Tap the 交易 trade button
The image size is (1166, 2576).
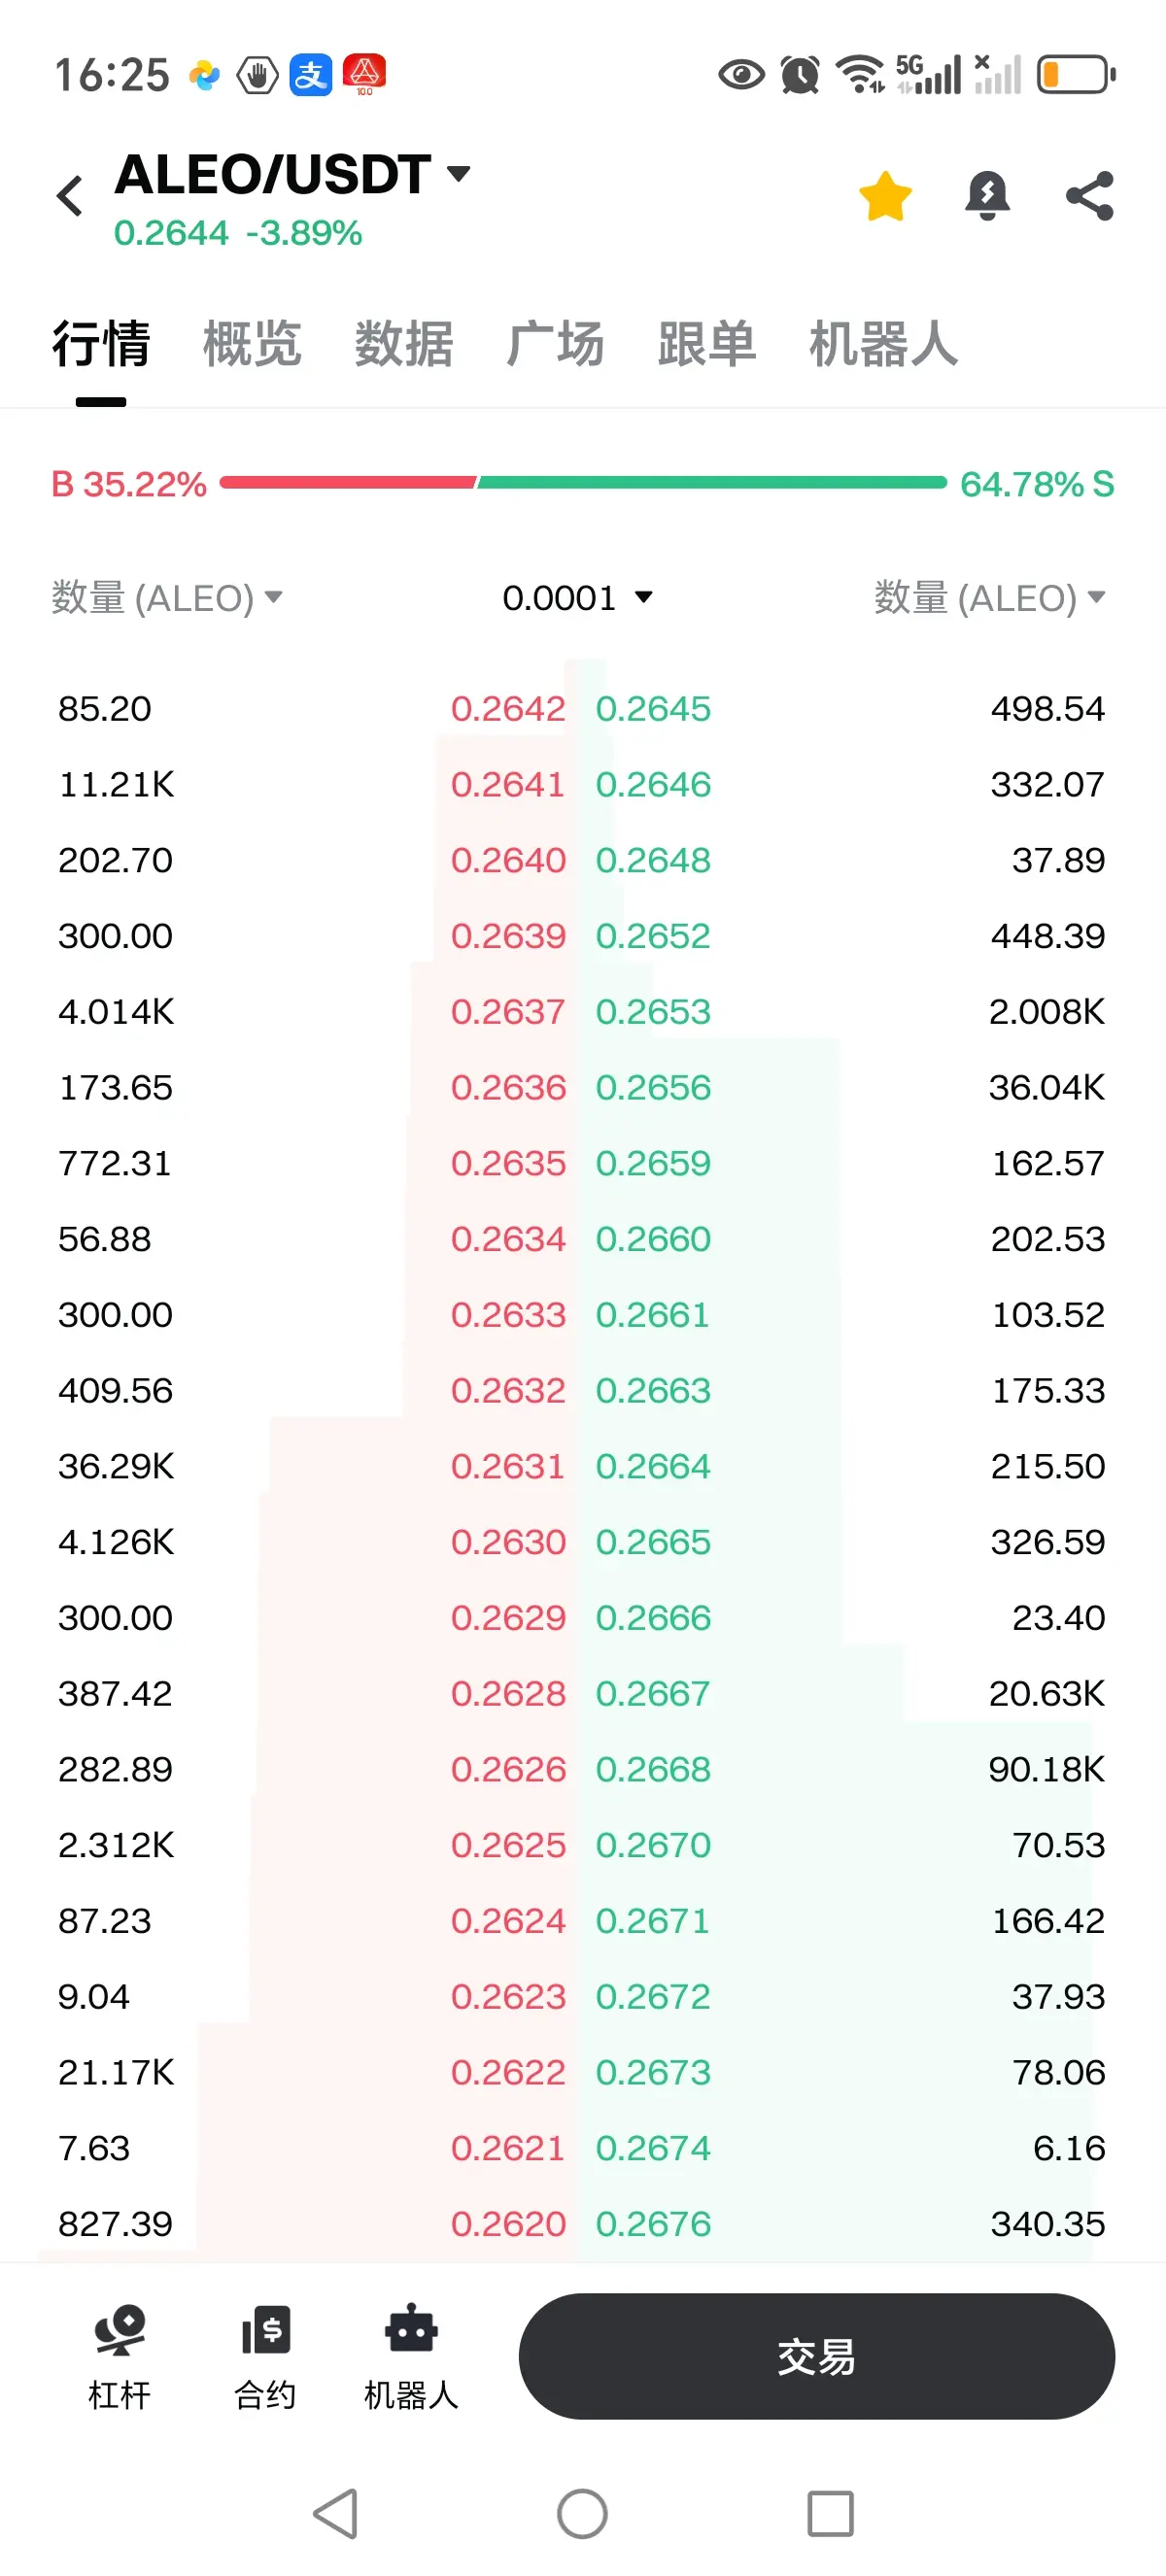(x=816, y=2356)
